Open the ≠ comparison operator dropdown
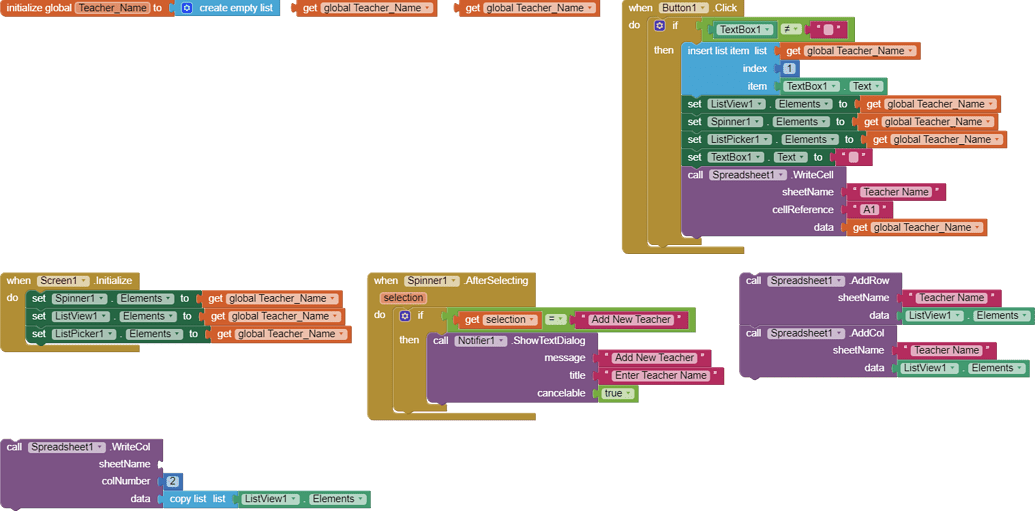1035x511 pixels. (791, 30)
